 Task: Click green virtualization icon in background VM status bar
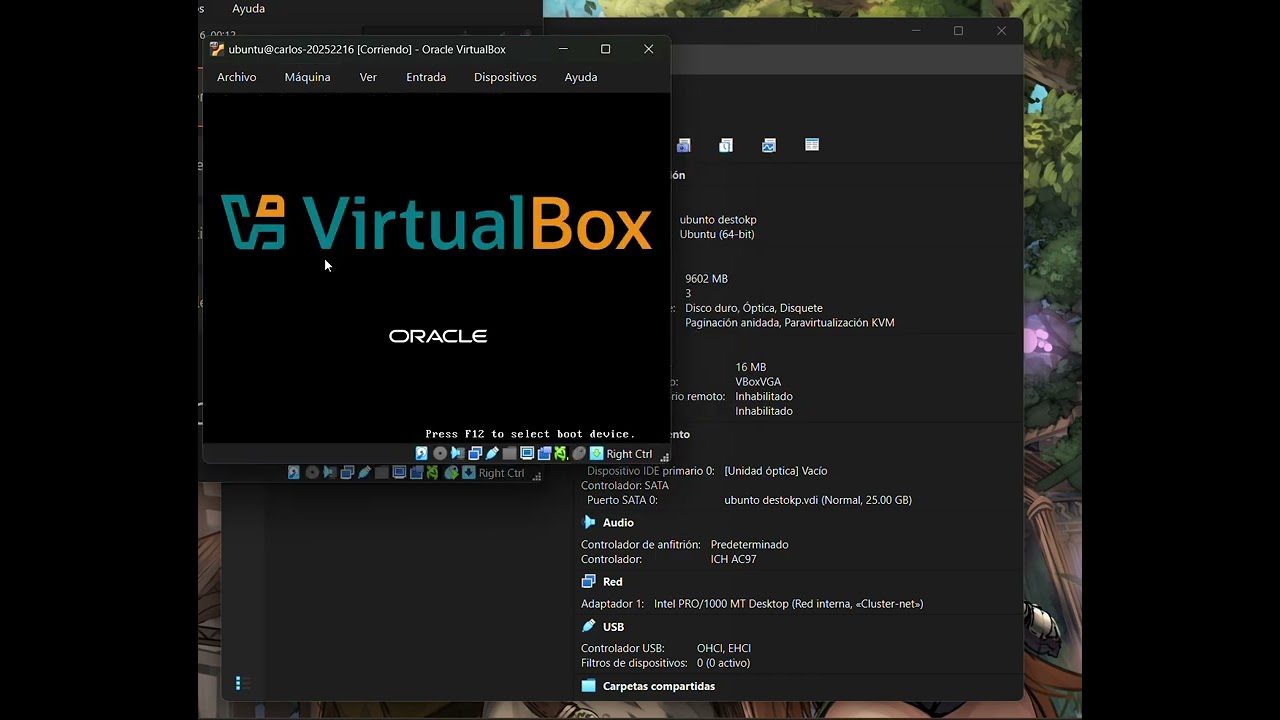[x=433, y=473]
